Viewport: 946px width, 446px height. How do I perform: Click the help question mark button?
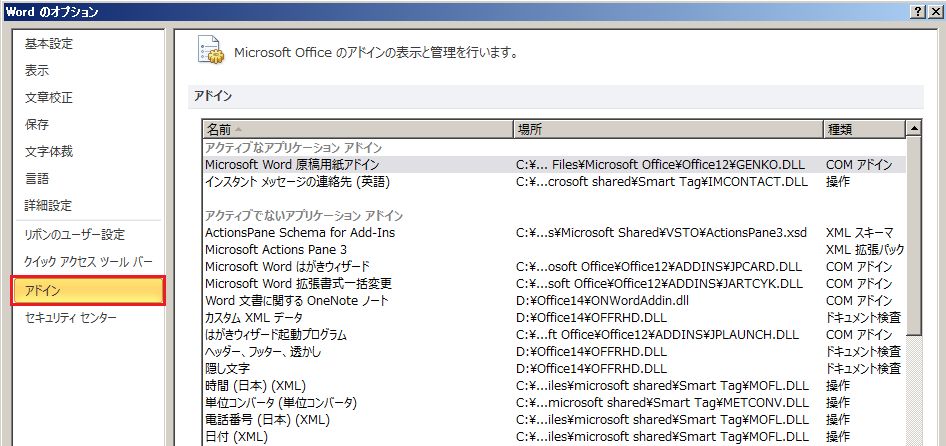918,11
